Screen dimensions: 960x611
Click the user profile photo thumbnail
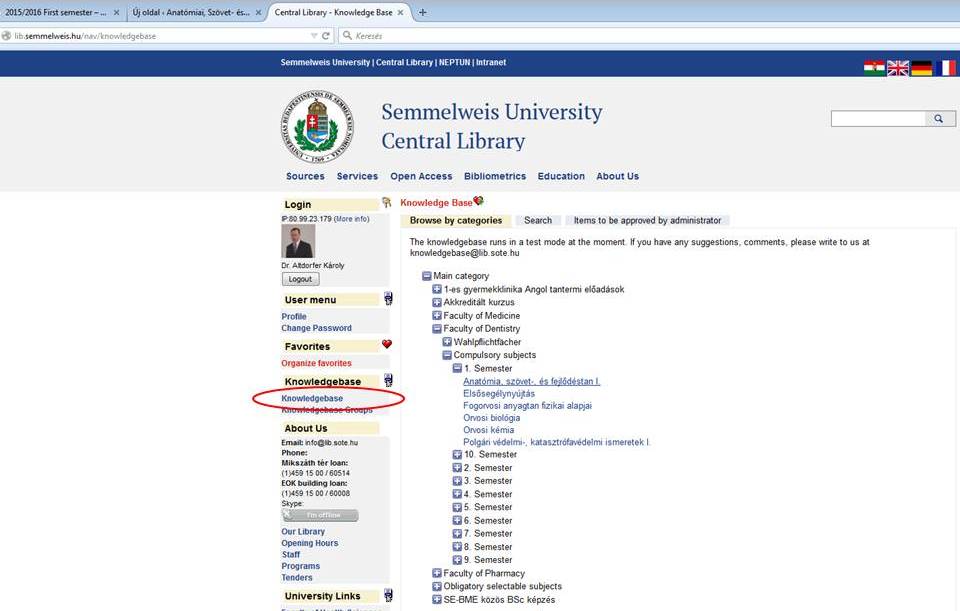pyautogui.click(x=298, y=241)
